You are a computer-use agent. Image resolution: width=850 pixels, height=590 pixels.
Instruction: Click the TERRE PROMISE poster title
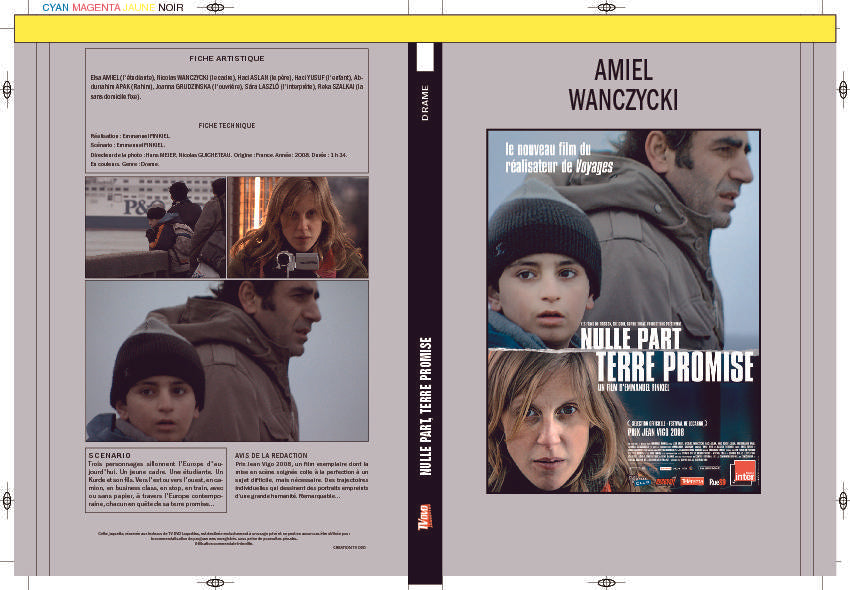pyautogui.click(x=675, y=367)
